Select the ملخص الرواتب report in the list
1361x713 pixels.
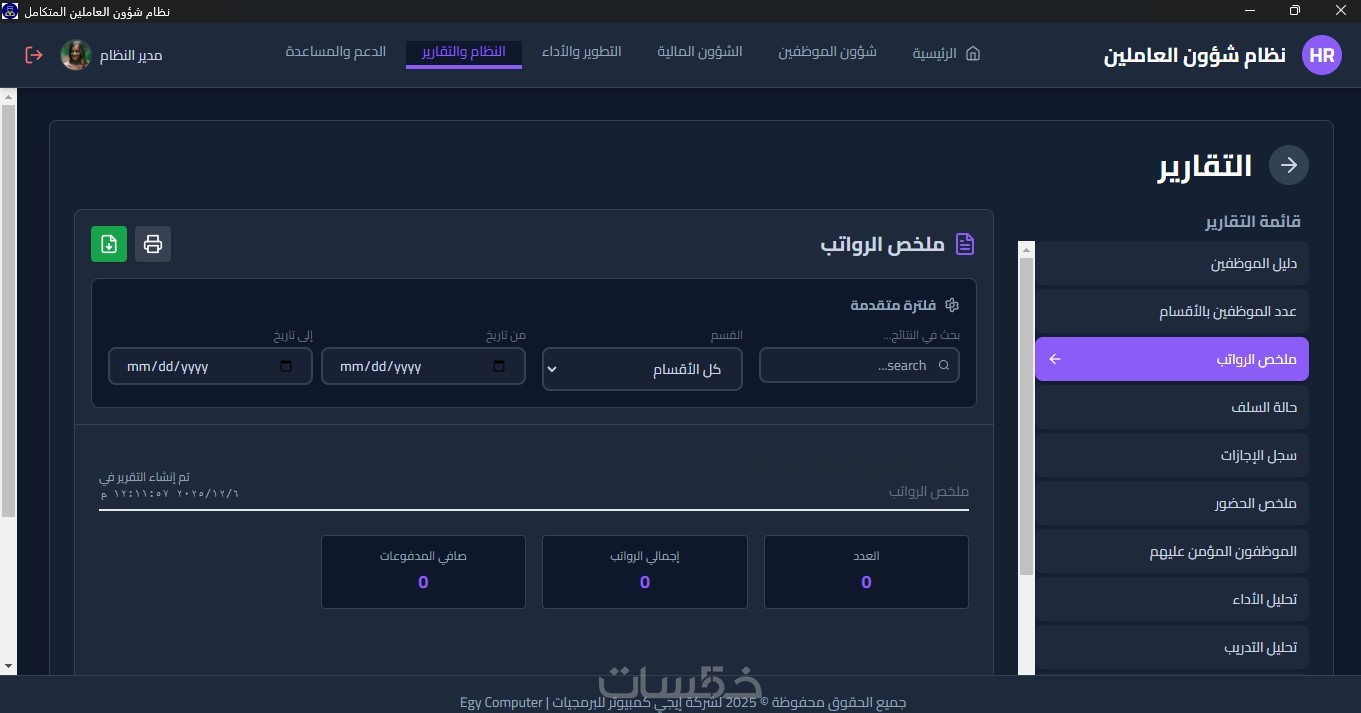(x=1172, y=359)
